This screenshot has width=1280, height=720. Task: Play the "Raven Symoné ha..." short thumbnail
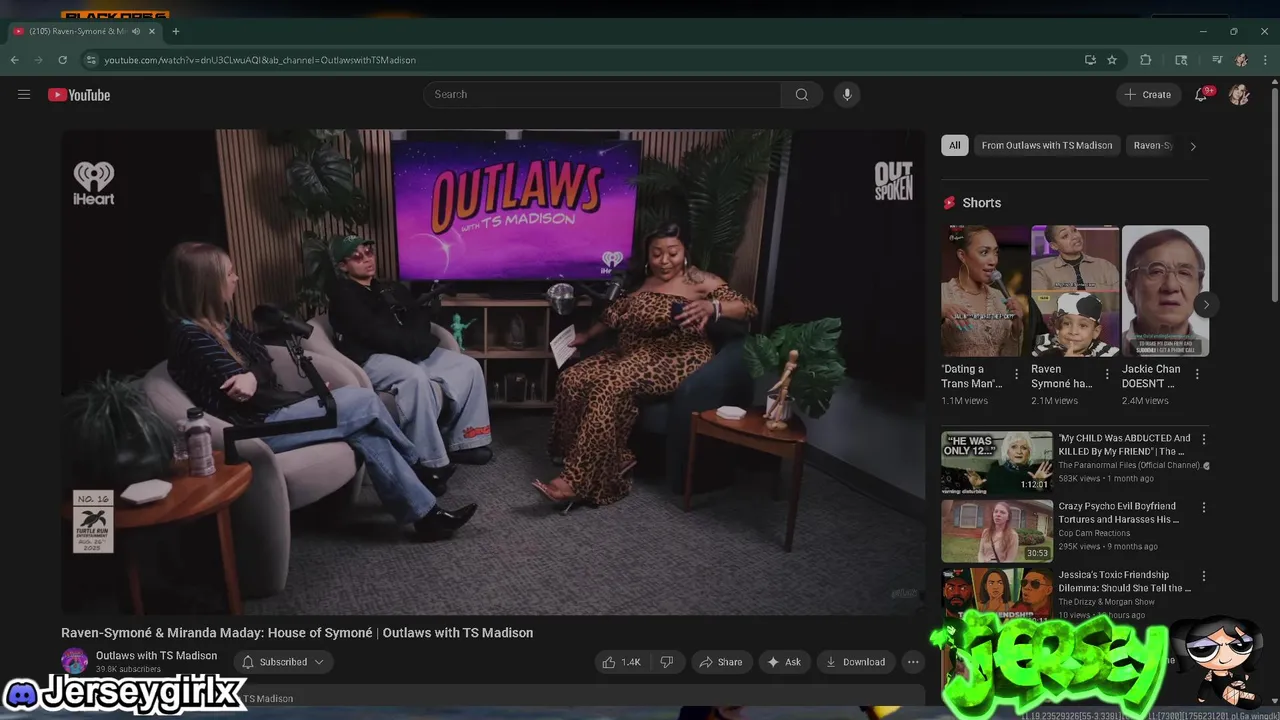[x=1075, y=291]
